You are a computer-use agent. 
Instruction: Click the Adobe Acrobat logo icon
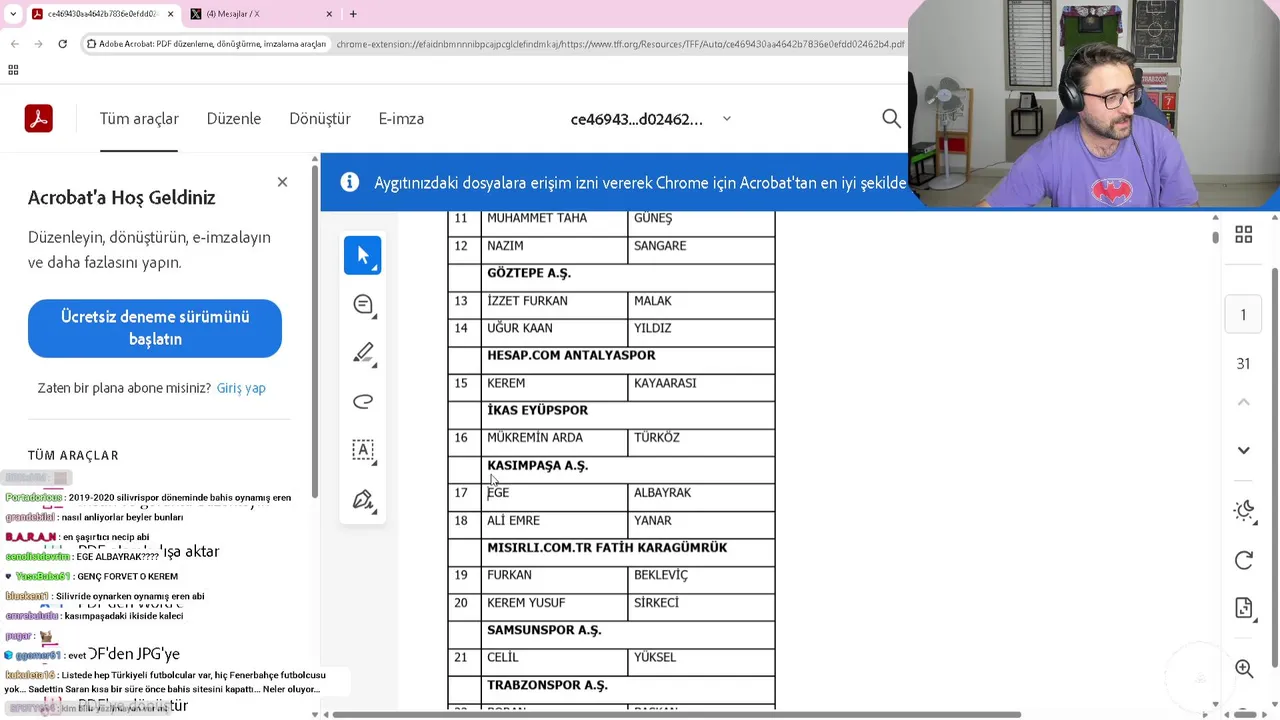38,119
